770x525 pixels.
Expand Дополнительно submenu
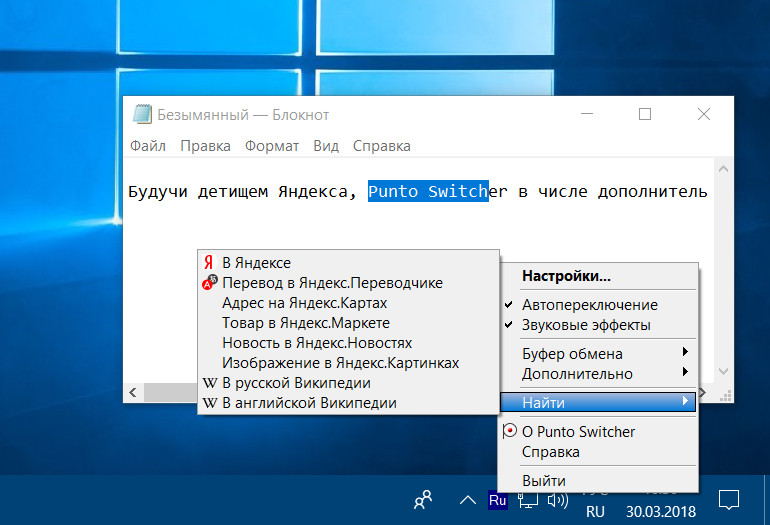pos(598,374)
